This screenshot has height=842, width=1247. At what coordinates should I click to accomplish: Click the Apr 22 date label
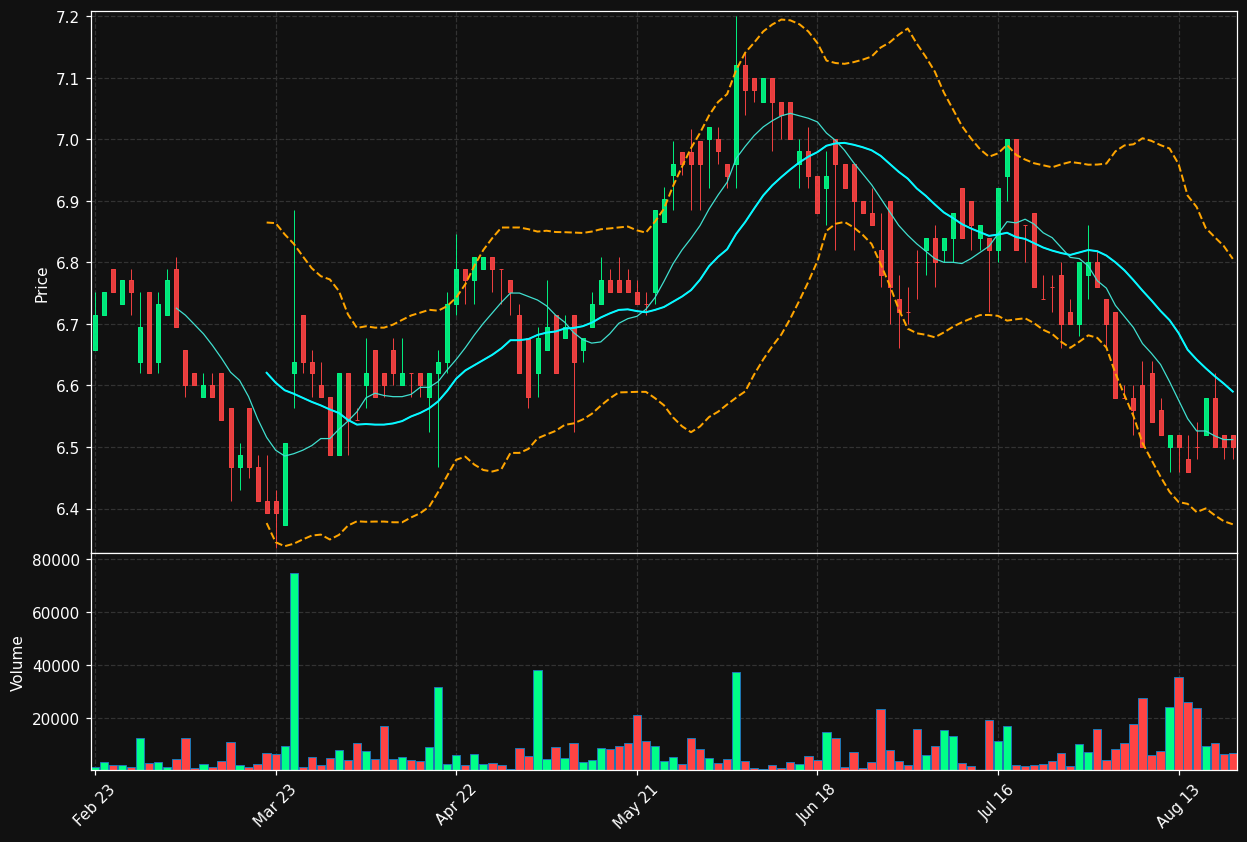click(x=455, y=805)
